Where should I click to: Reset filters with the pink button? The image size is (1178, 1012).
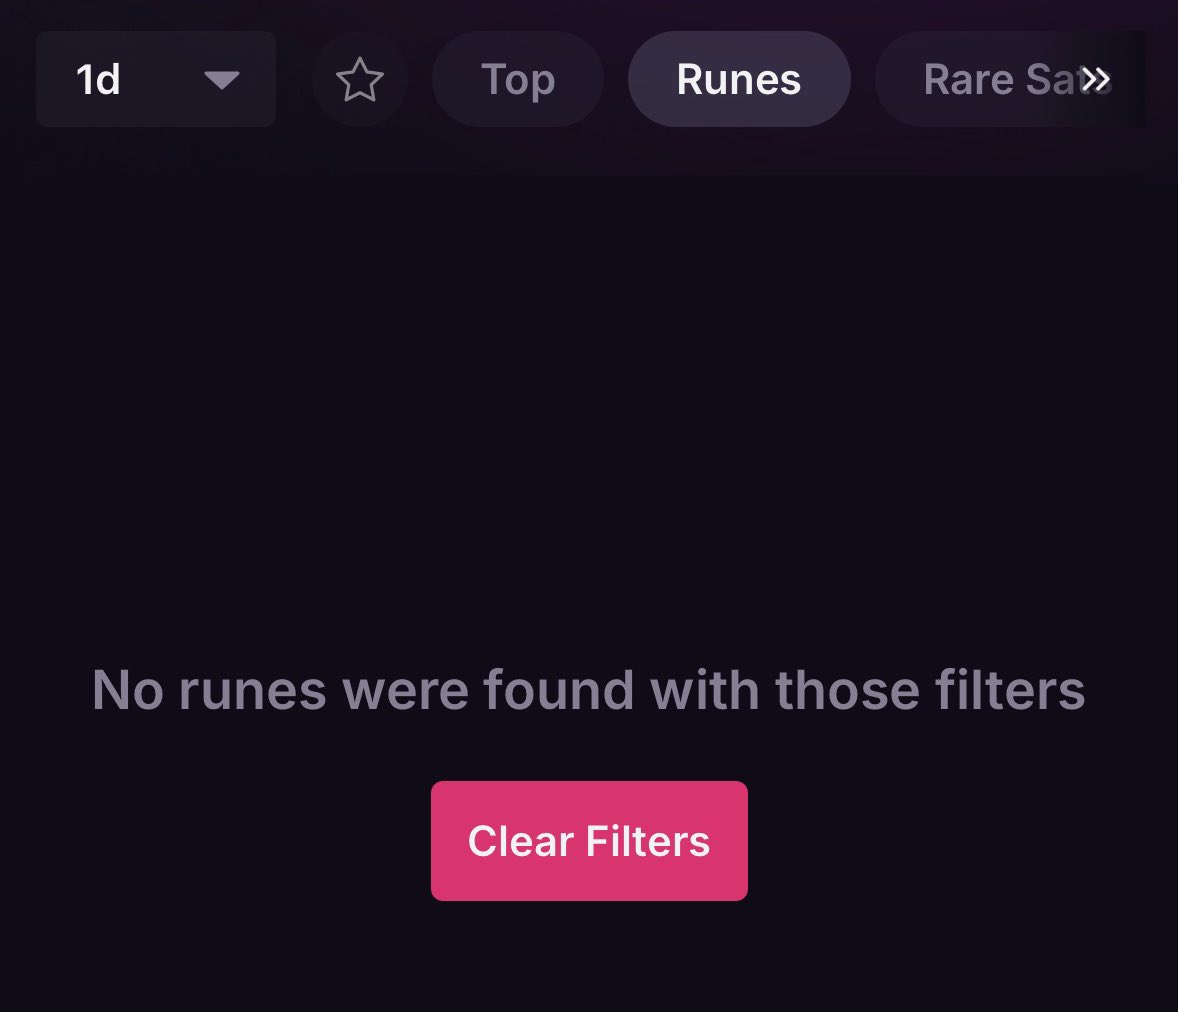coord(589,841)
